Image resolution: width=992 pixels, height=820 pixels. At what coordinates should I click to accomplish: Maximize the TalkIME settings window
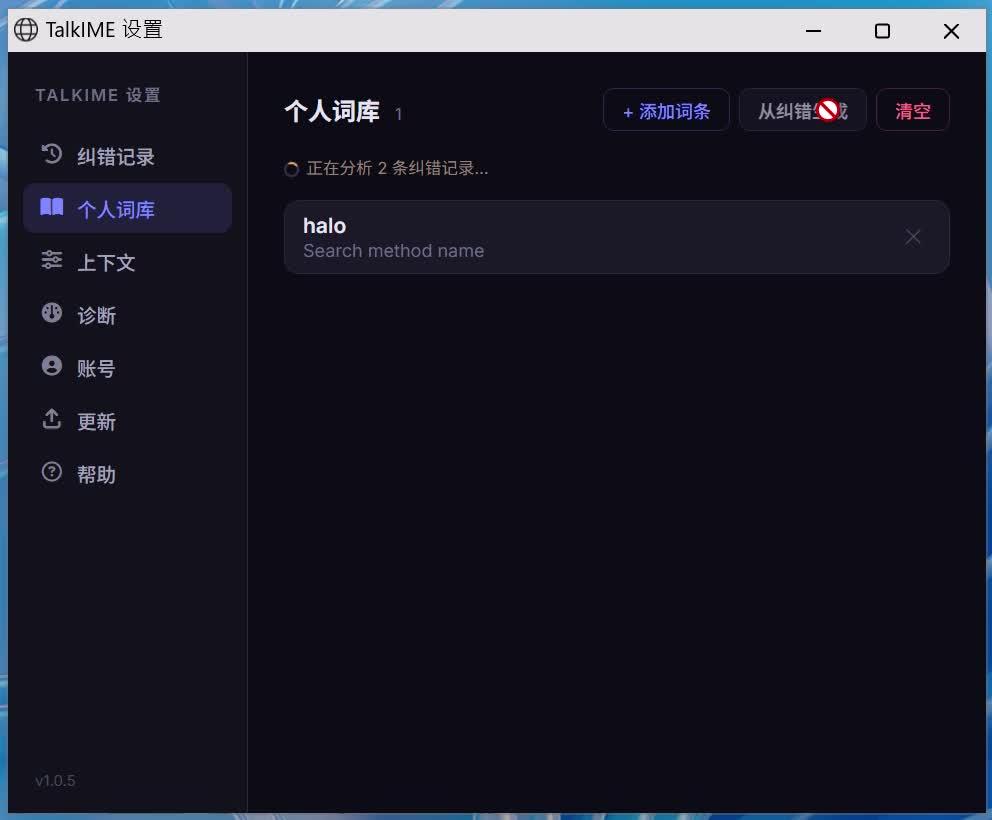pos(882,30)
